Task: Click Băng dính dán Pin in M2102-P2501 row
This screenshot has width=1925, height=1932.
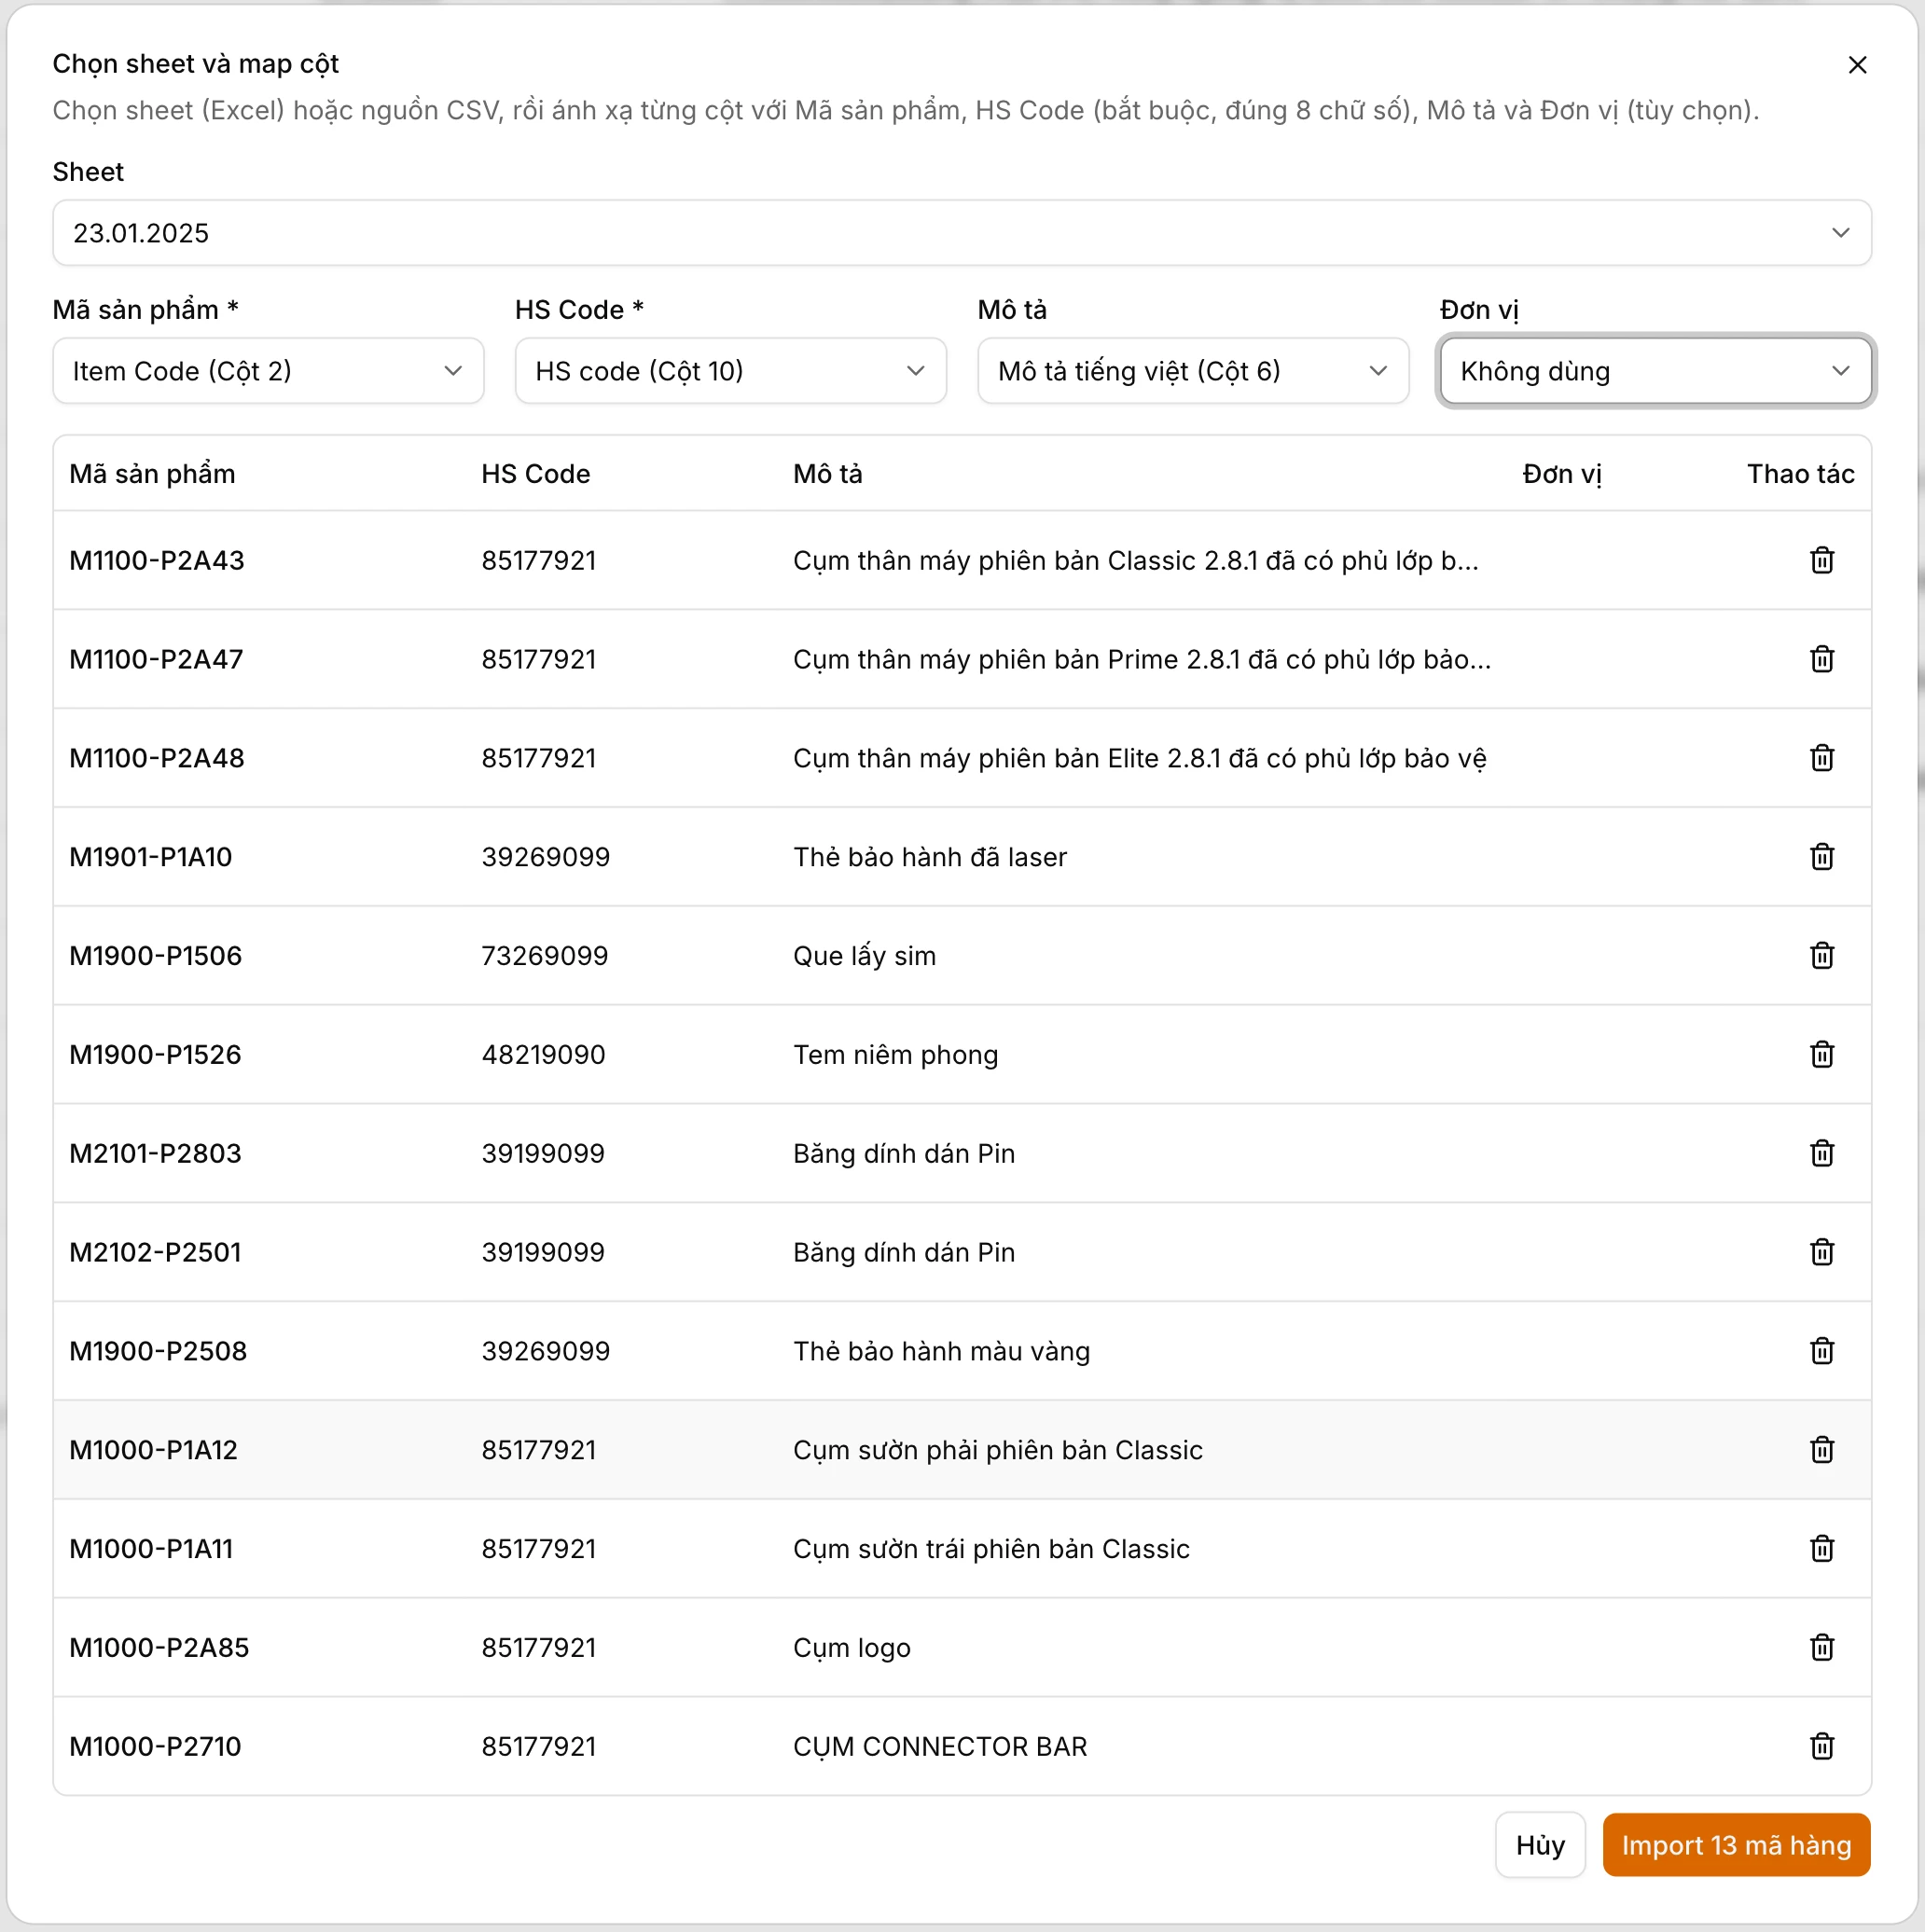Action: [x=903, y=1253]
